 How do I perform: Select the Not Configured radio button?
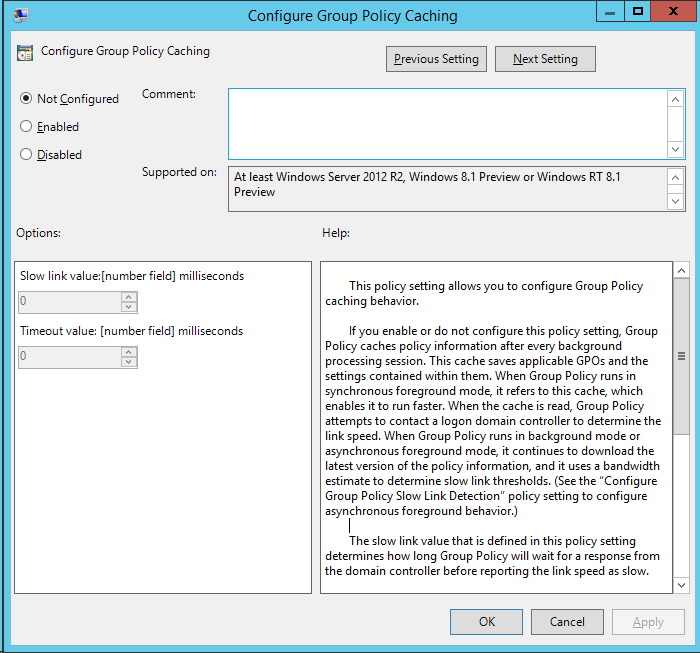27,99
